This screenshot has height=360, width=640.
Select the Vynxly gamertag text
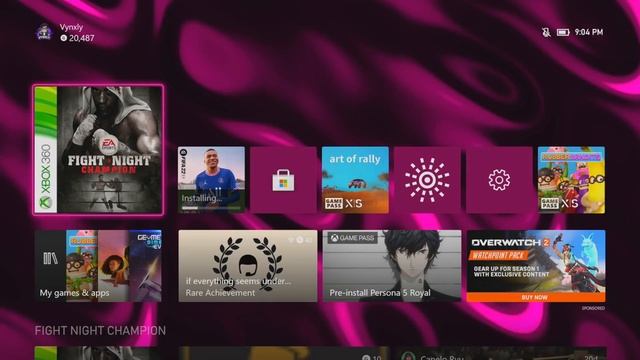(71, 27)
